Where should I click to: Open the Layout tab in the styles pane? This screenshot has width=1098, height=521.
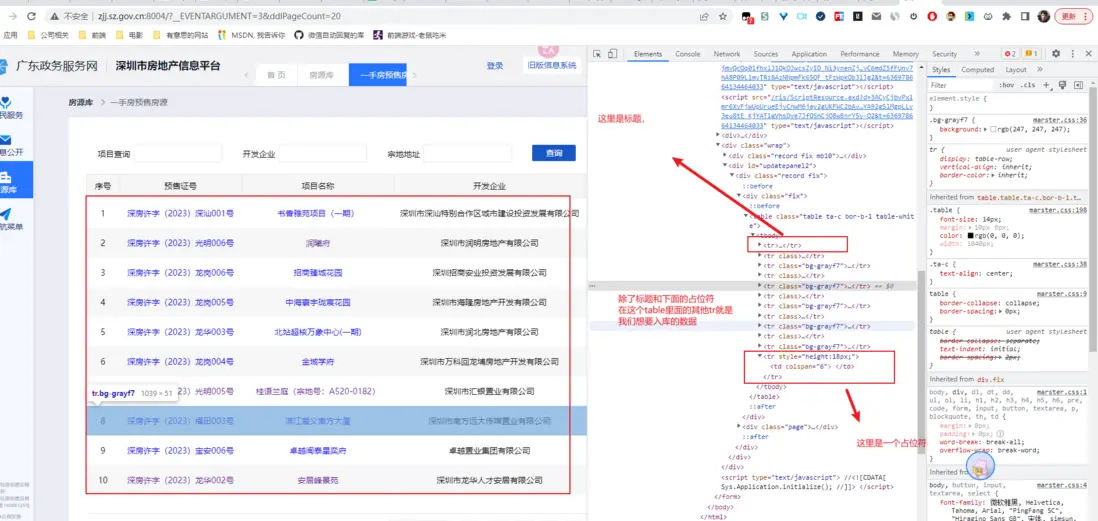point(1015,69)
